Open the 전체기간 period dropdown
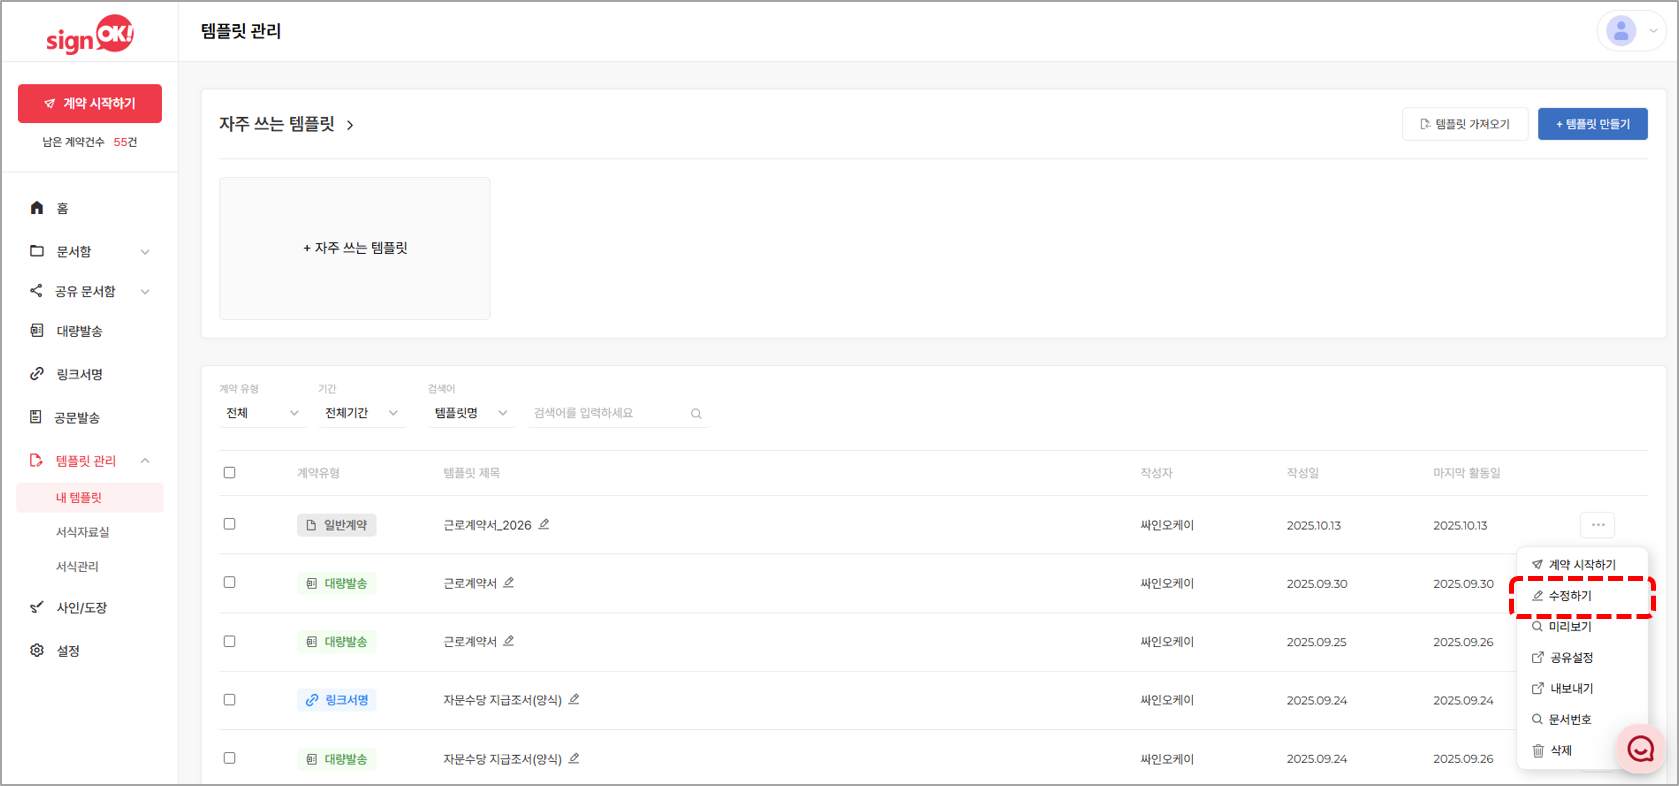Image resolution: width=1679 pixels, height=786 pixels. [361, 413]
